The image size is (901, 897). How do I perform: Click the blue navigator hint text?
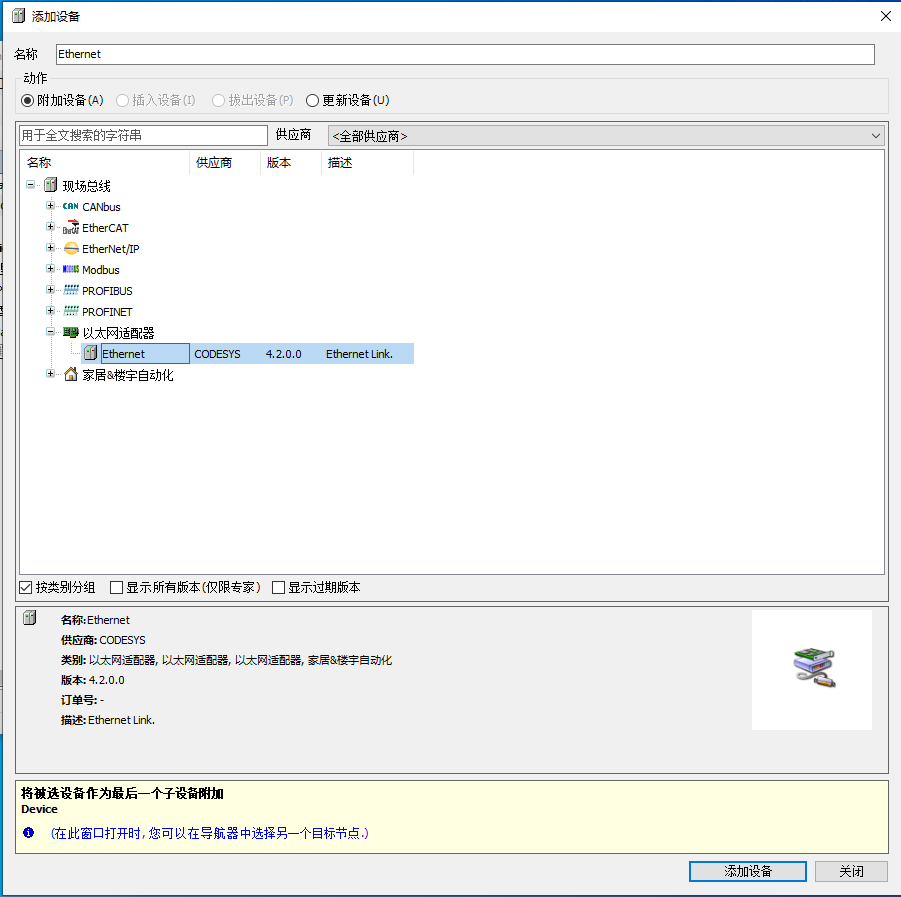pyautogui.click(x=210, y=833)
